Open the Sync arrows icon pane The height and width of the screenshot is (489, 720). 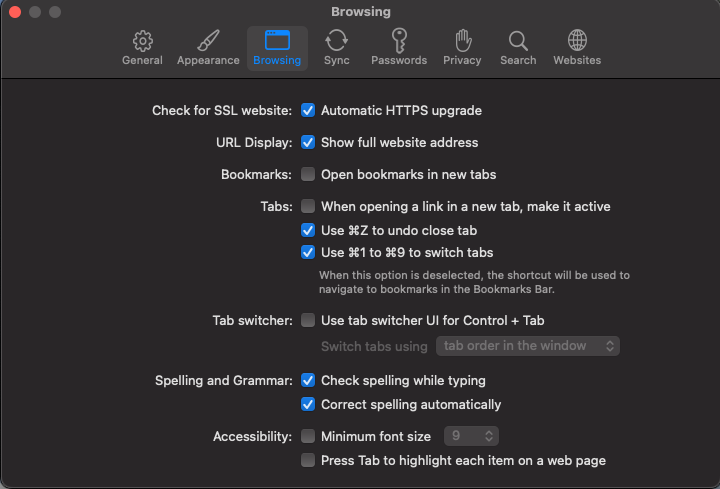[x=337, y=41]
